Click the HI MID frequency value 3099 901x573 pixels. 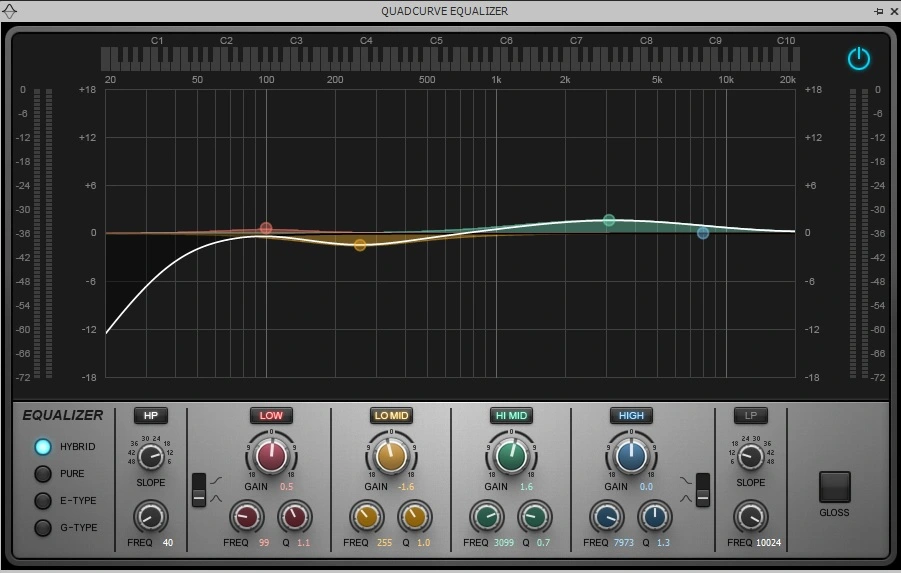coord(503,543)
